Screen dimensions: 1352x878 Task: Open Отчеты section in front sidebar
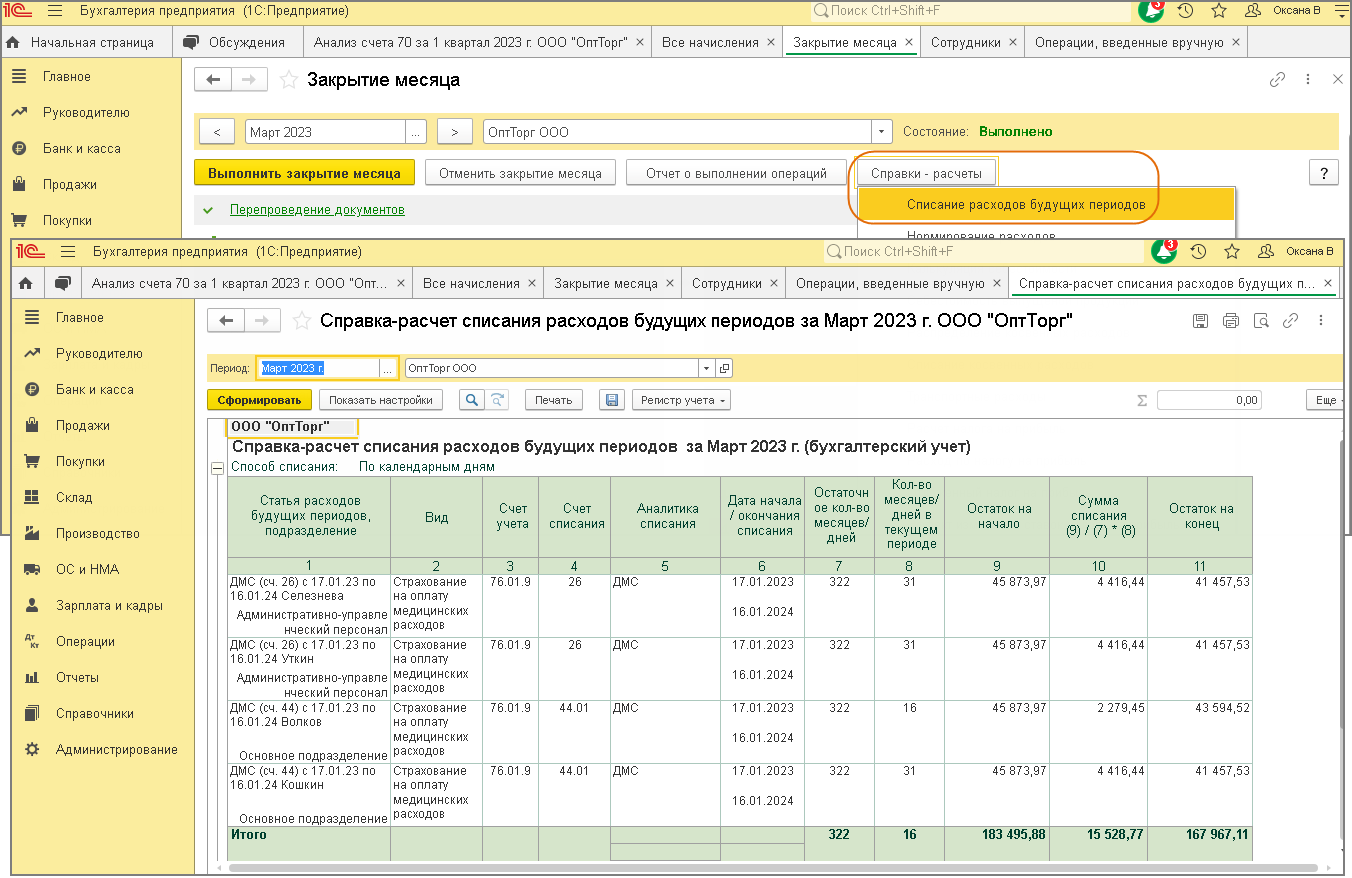pos(77,677)
